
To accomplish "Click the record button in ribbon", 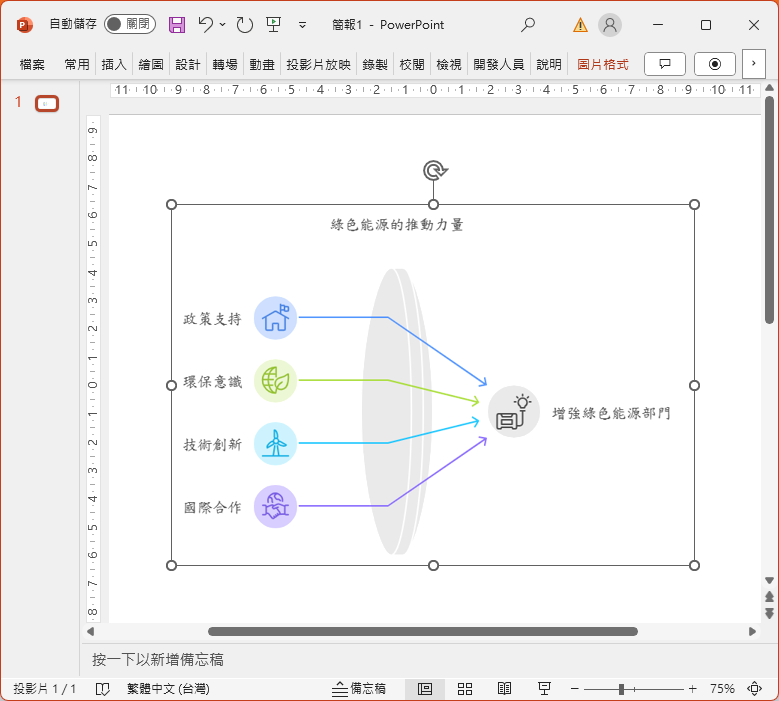I will click(x=714, y=64).
